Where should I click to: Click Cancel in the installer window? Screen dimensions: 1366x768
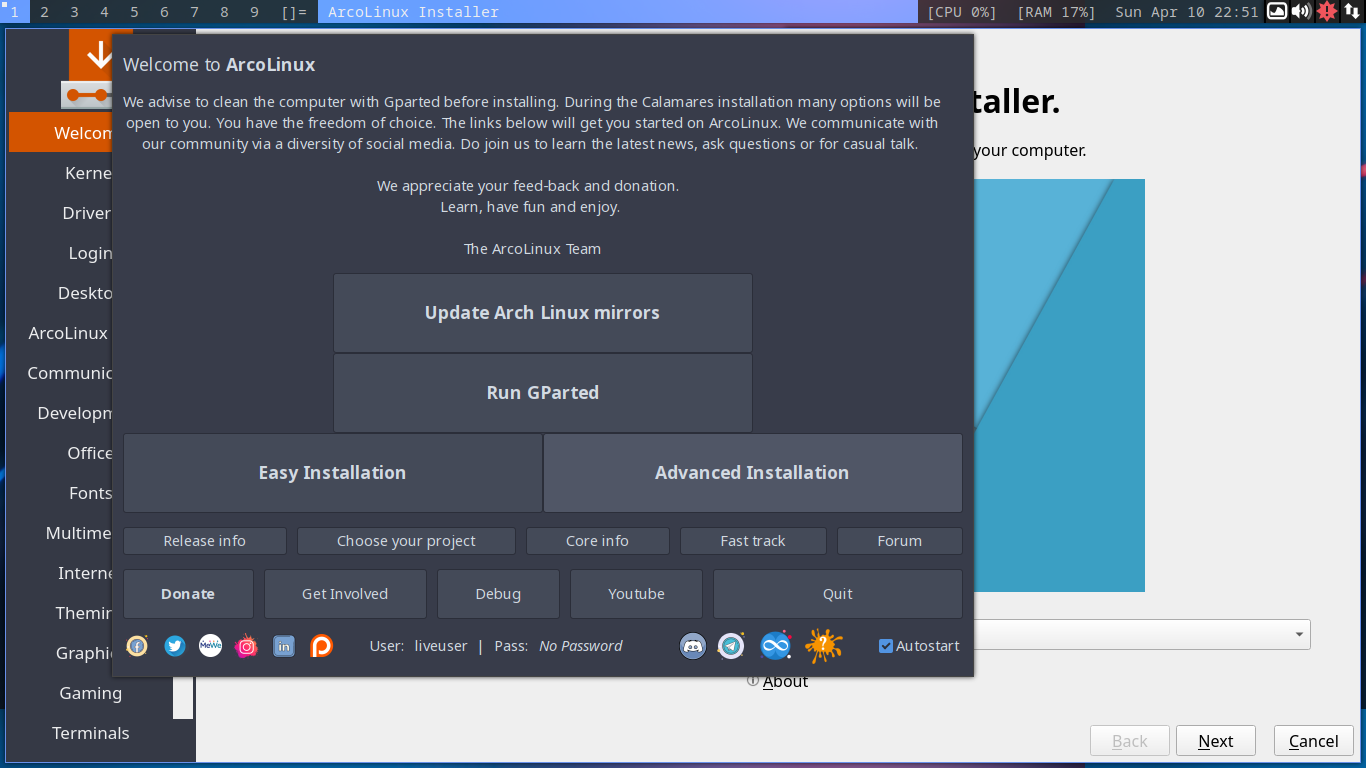pos(1314,741)
